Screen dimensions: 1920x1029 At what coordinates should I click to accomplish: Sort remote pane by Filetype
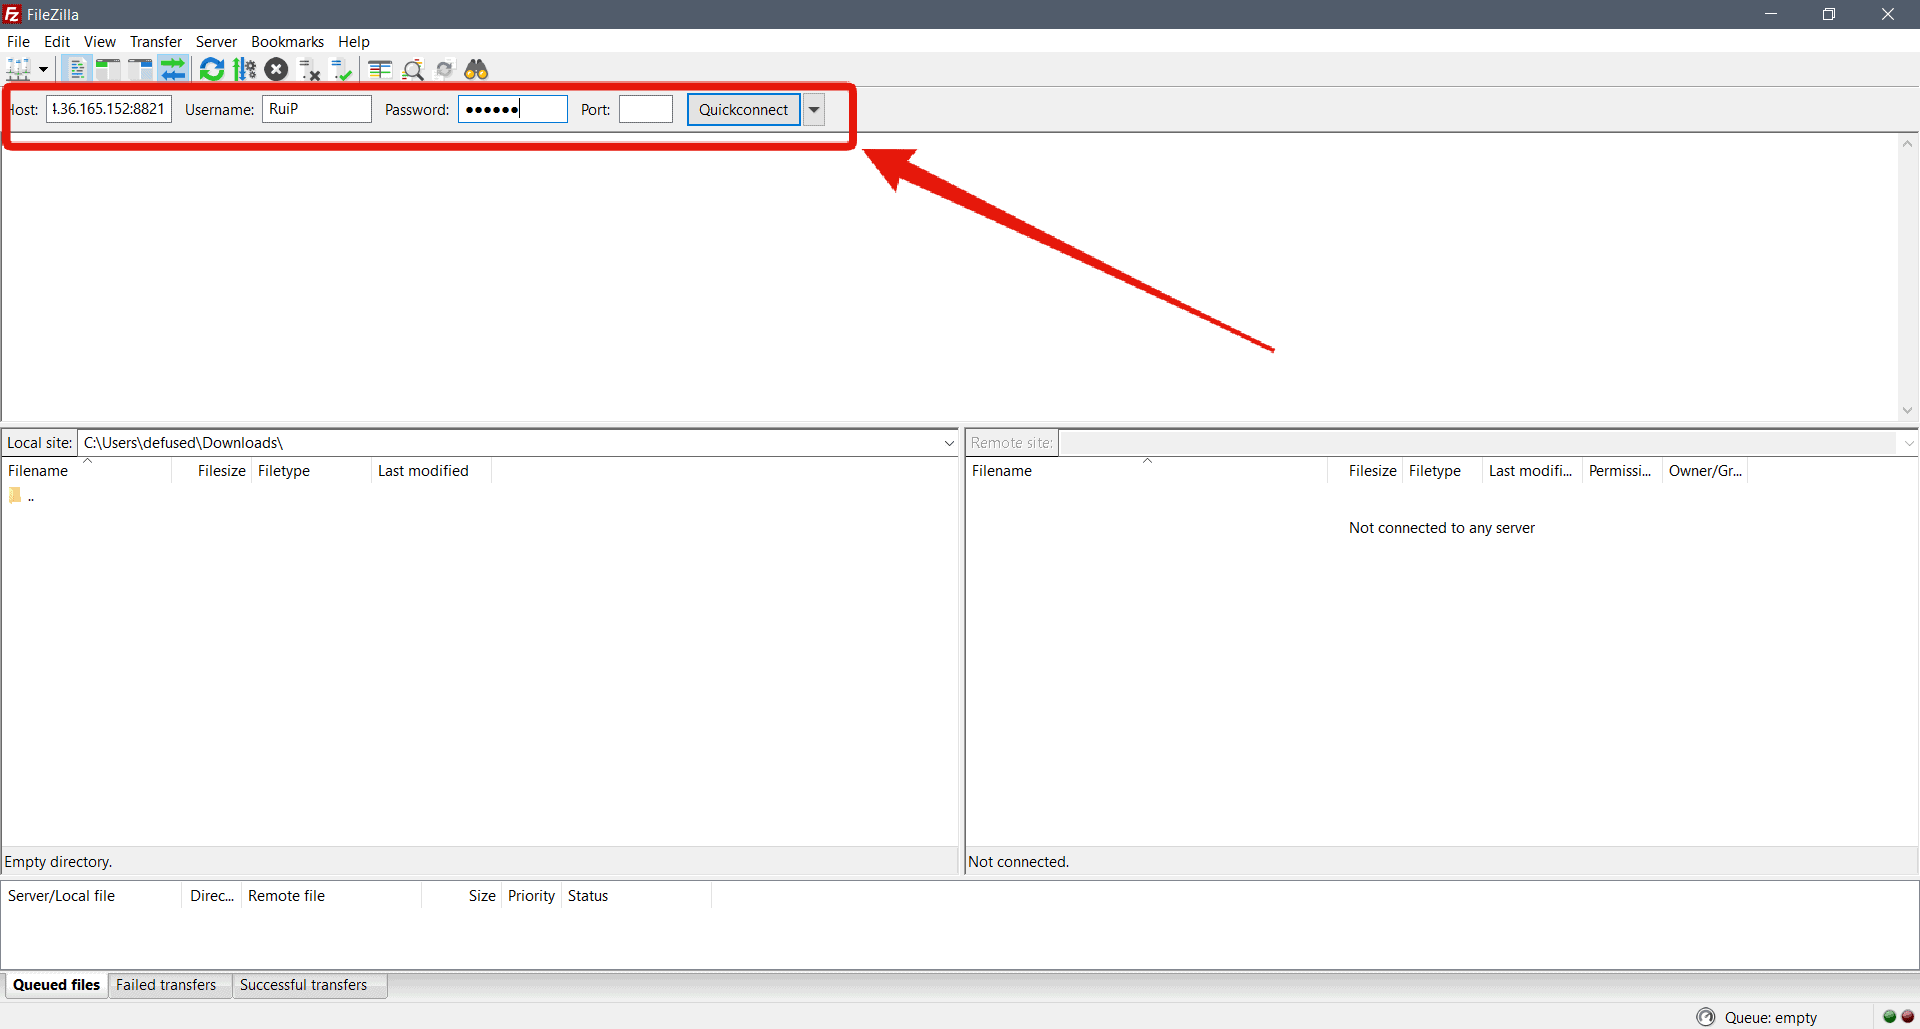(x=1442, y=471)
